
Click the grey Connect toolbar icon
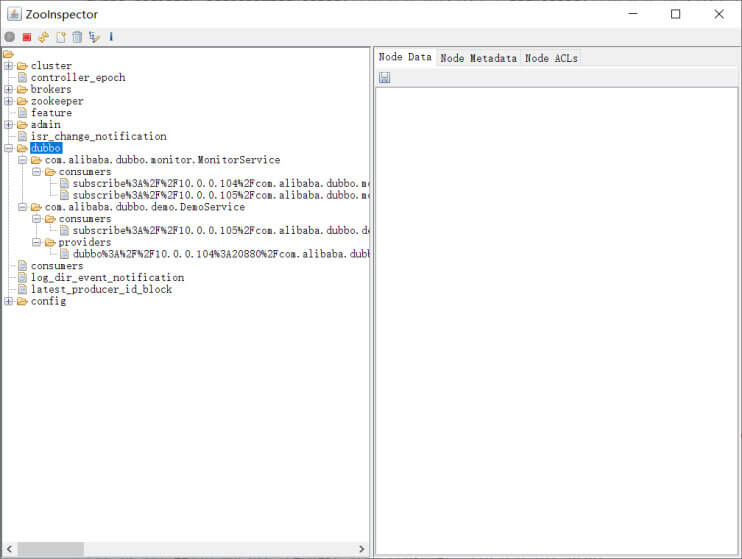pyautogui.click(x=9, y=37)
